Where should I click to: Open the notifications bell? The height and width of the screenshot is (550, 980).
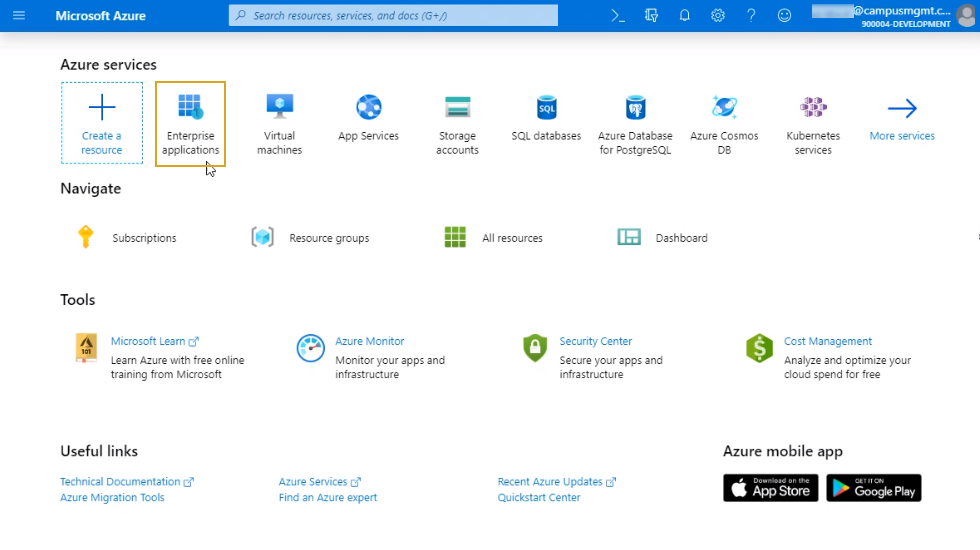(685, 16)
